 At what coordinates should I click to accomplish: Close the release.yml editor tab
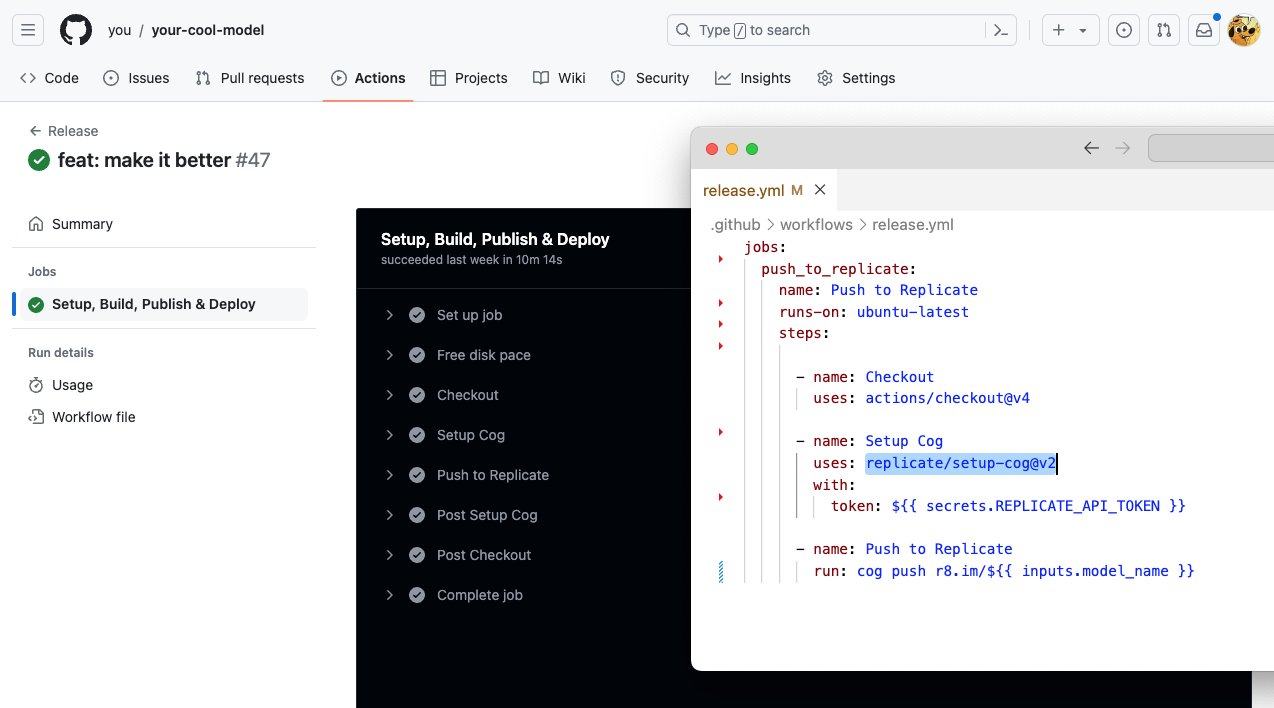(820, 190)
